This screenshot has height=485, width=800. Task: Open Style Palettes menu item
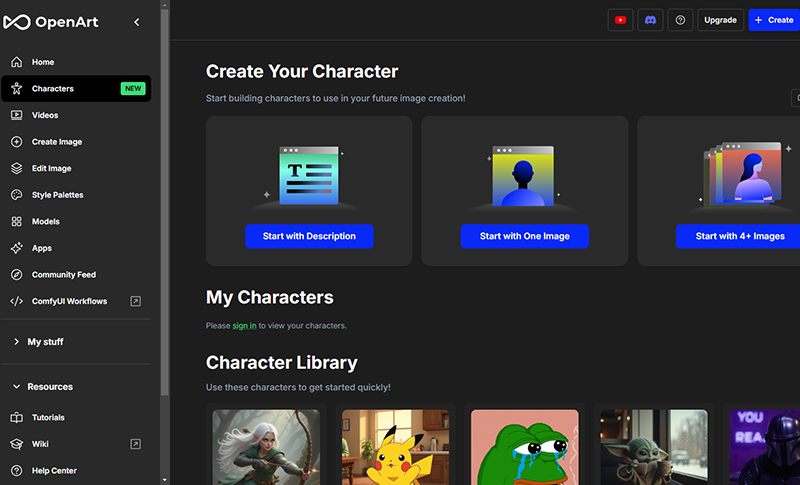[76, 194]
